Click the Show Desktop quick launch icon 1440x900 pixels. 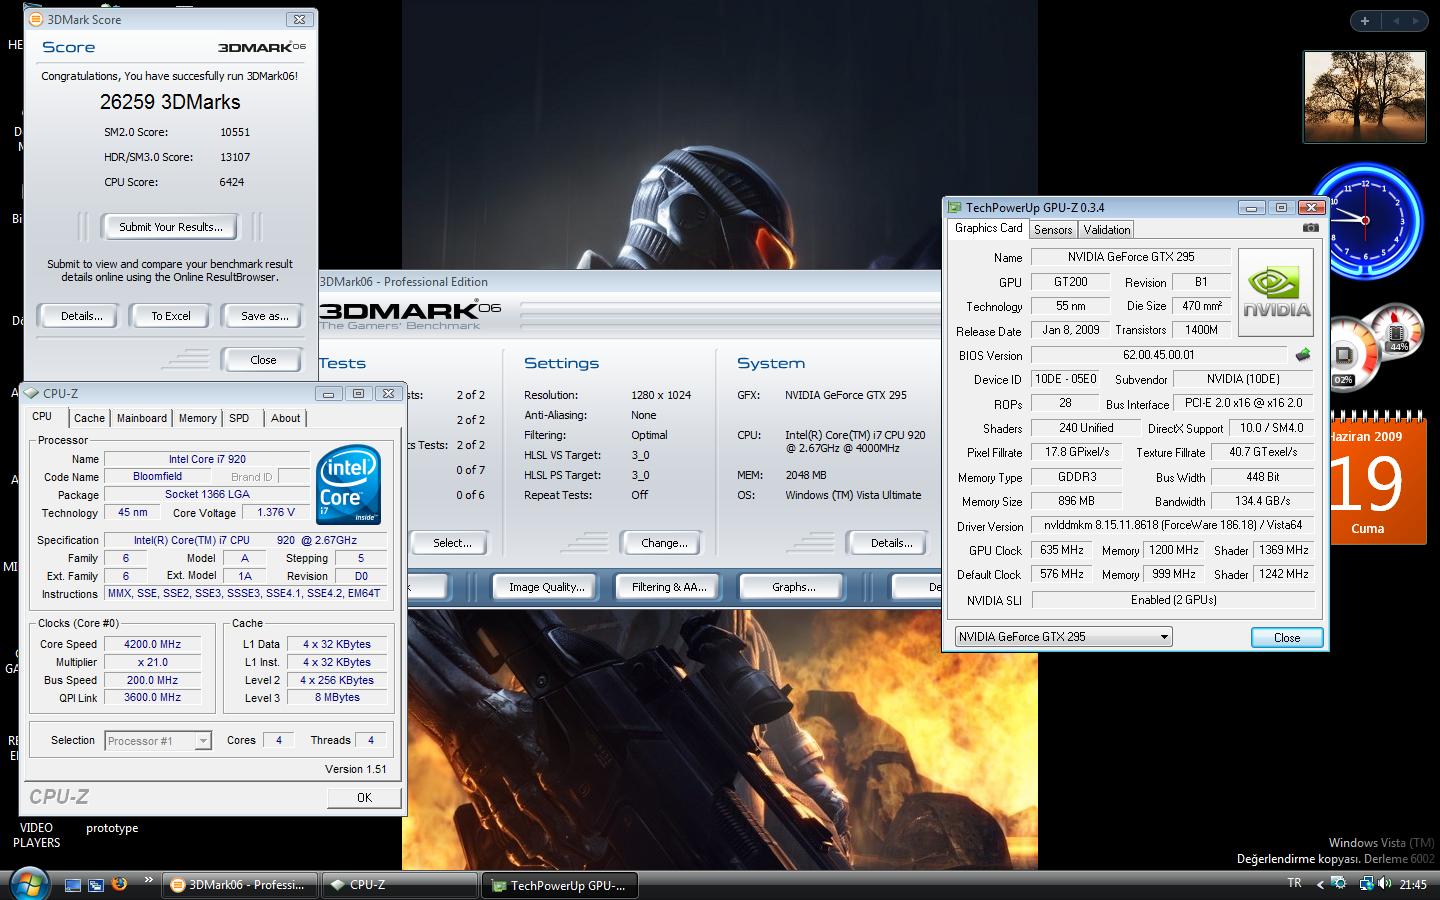73,885
